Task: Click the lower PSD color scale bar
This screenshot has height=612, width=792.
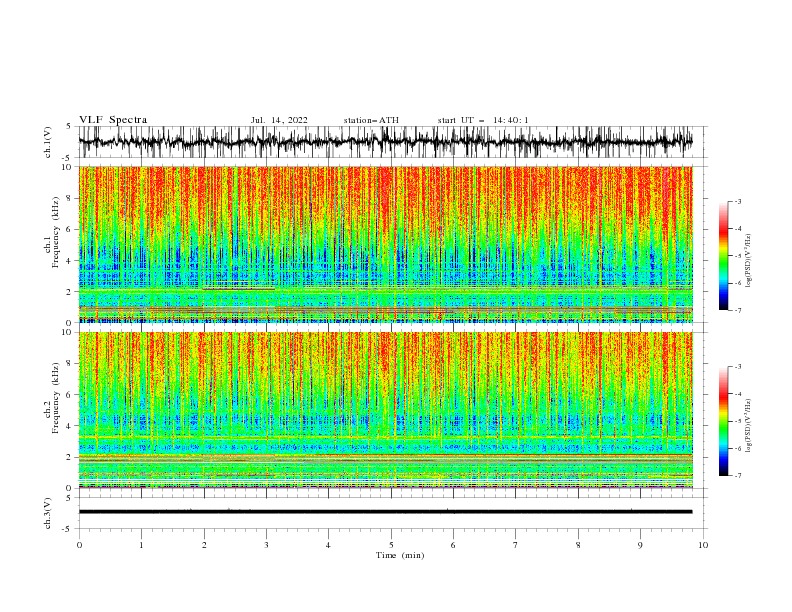Action: point(723,421)
